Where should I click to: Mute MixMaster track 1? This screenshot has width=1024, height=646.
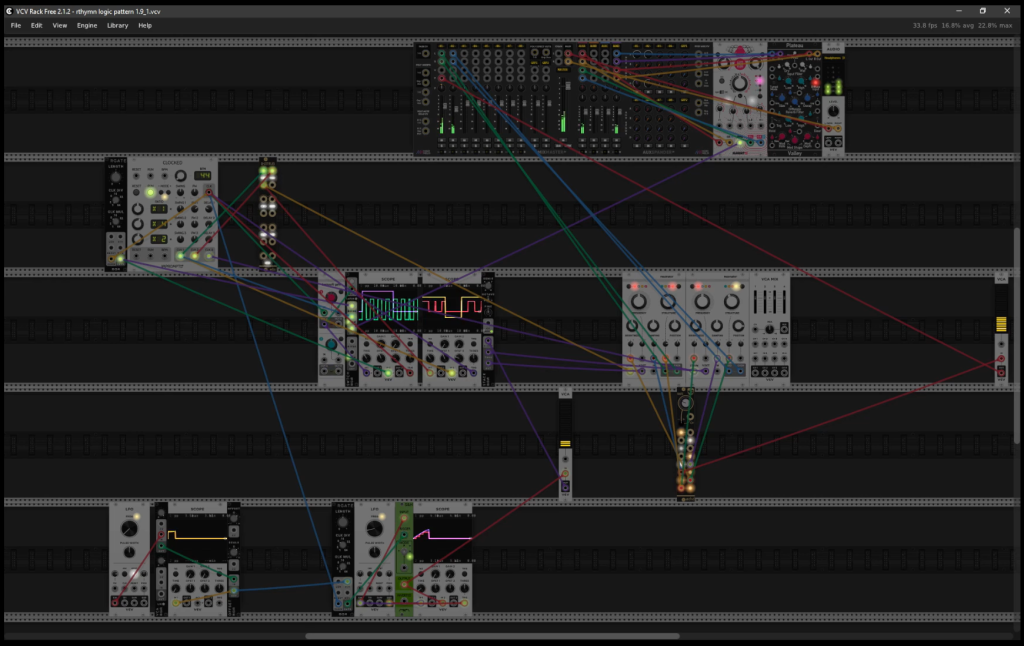pos(441,140)
